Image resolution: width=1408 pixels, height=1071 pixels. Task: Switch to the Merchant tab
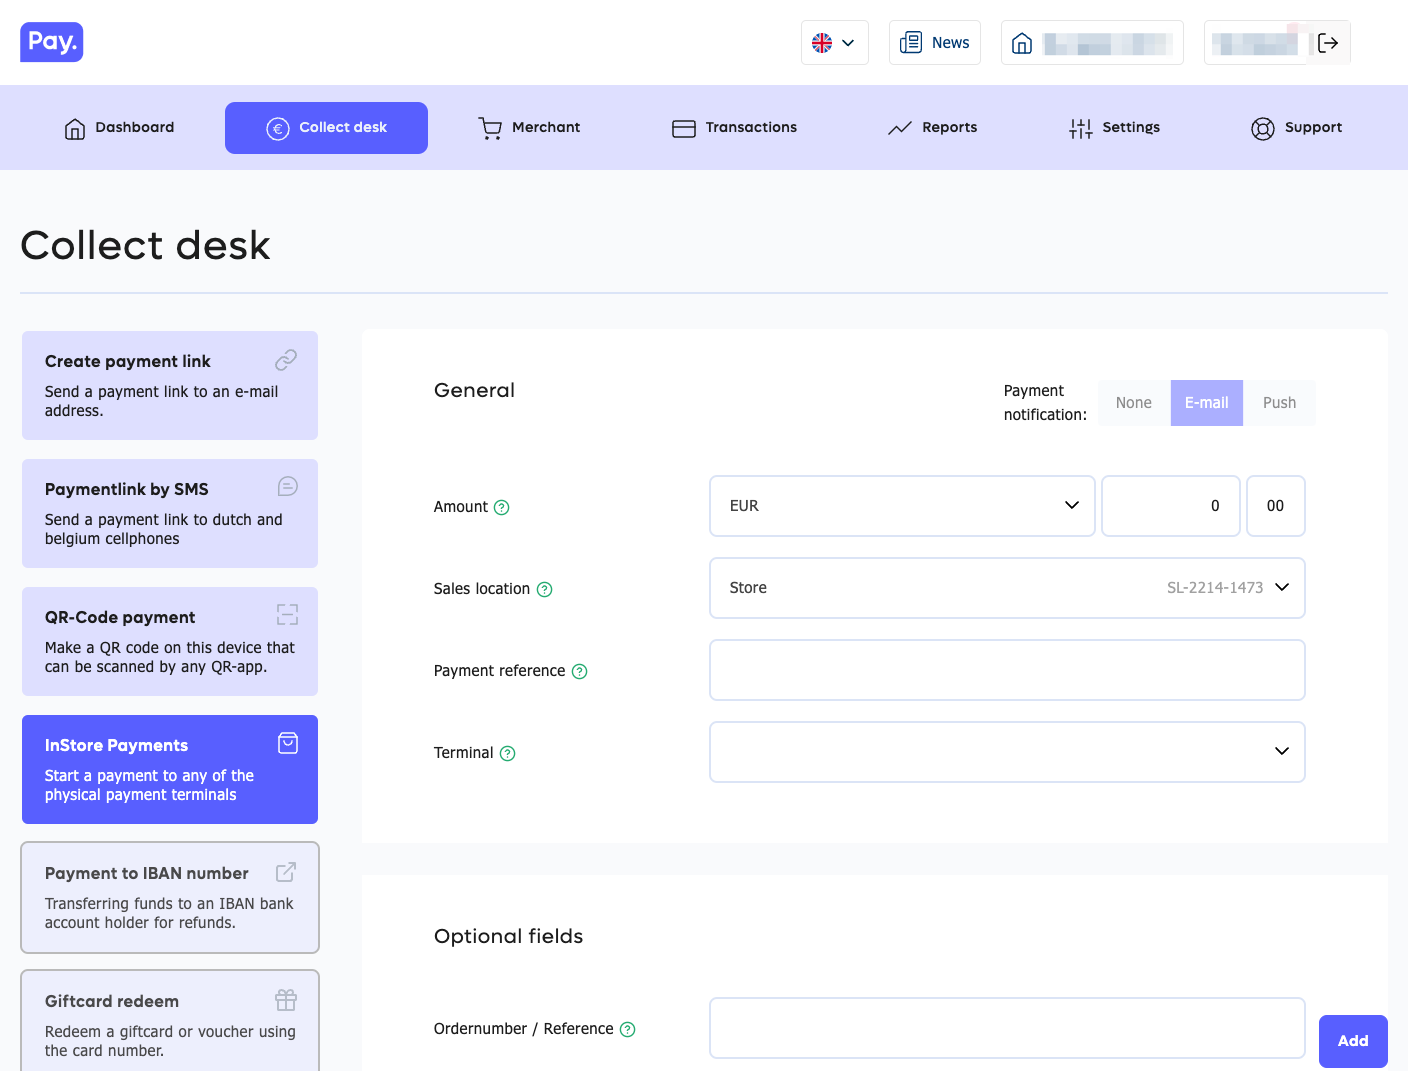click(x=529, y=128)
